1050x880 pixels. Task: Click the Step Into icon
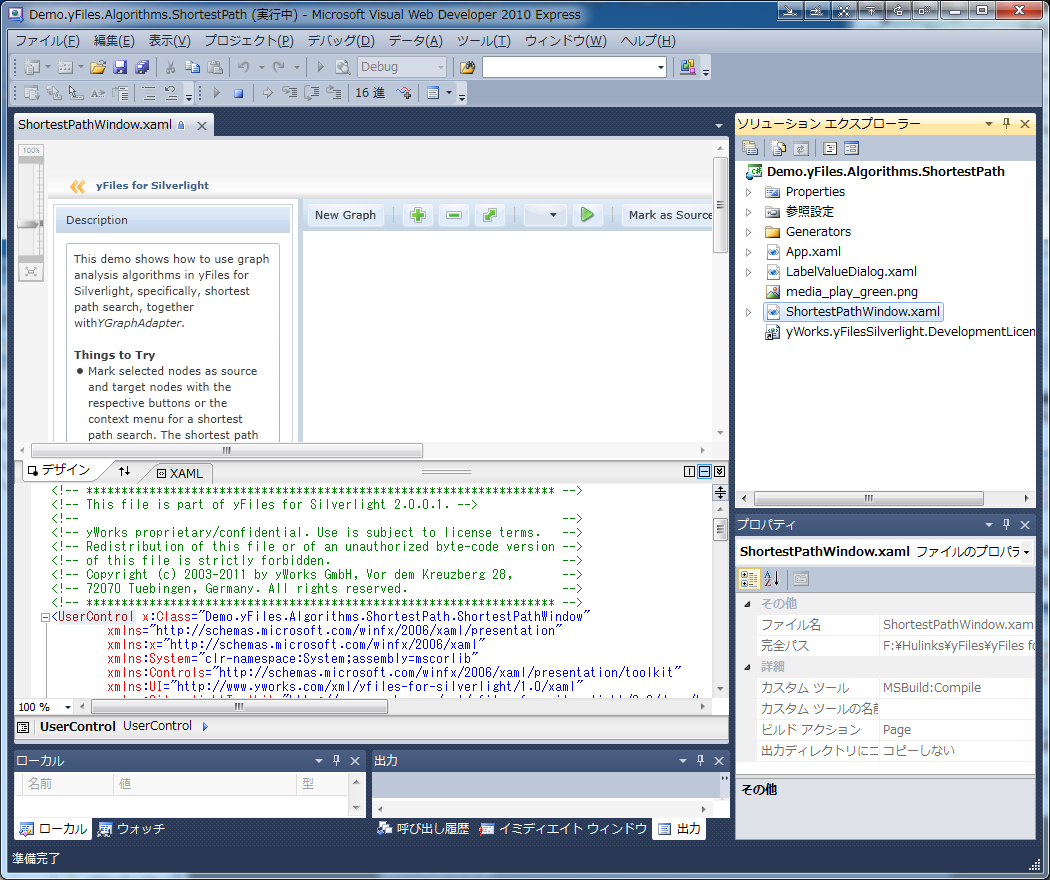289,93
